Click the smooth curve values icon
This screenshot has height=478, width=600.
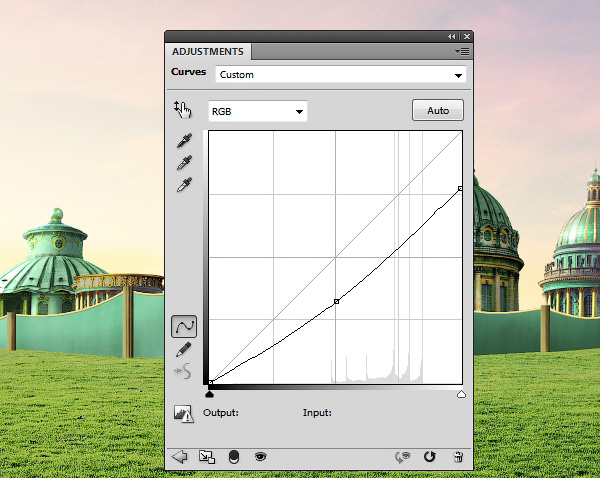click(x=183, y=371)
